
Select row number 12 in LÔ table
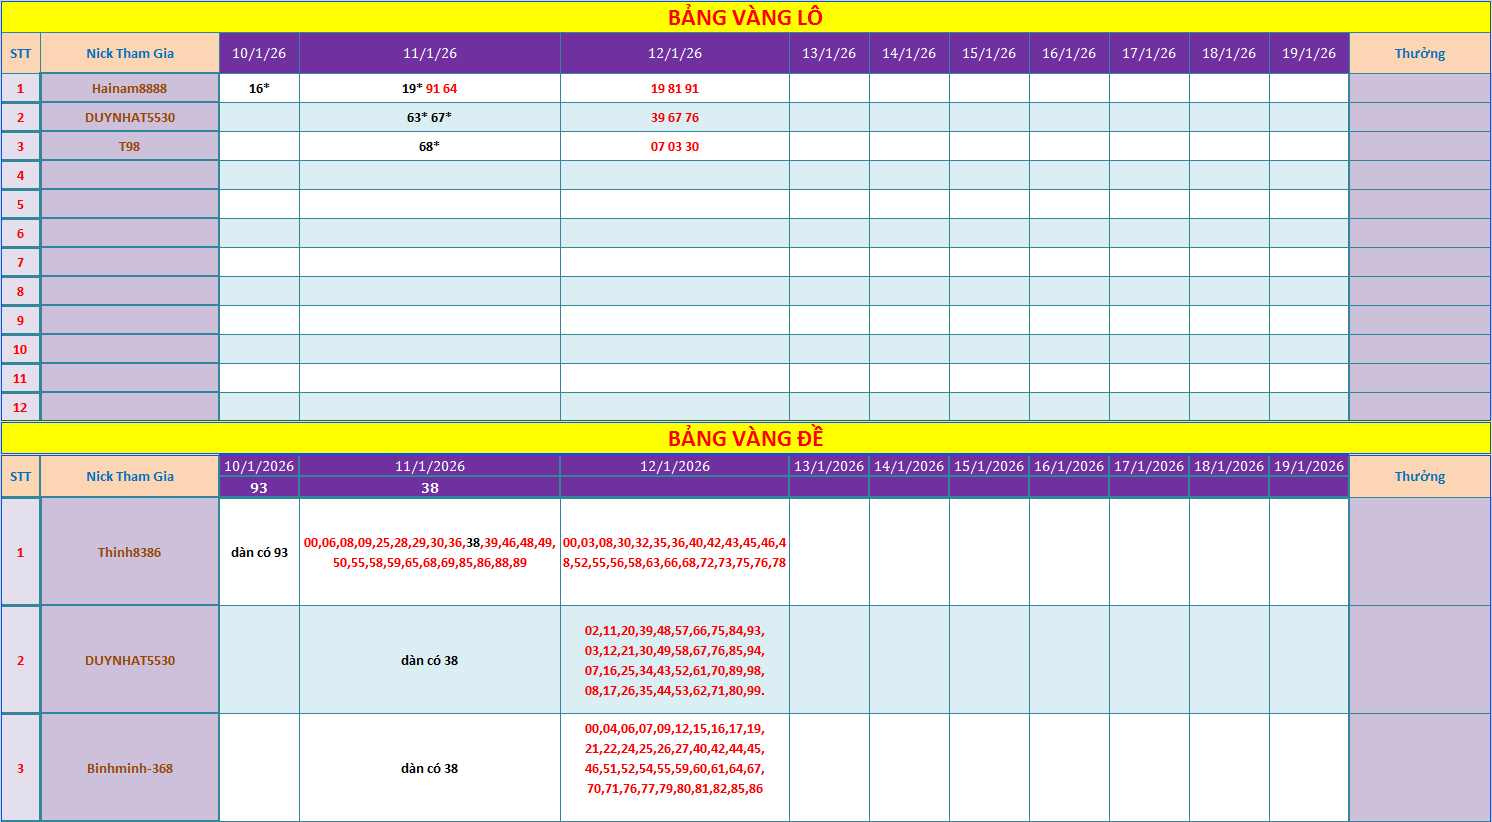pos(20,407)
